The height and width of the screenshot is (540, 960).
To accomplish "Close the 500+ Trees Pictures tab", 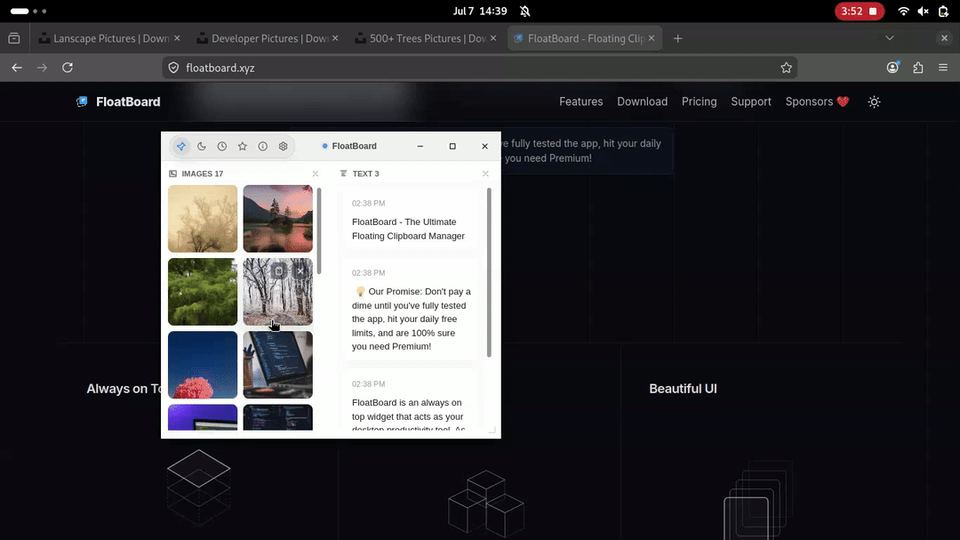I will (x=493, y=38).
